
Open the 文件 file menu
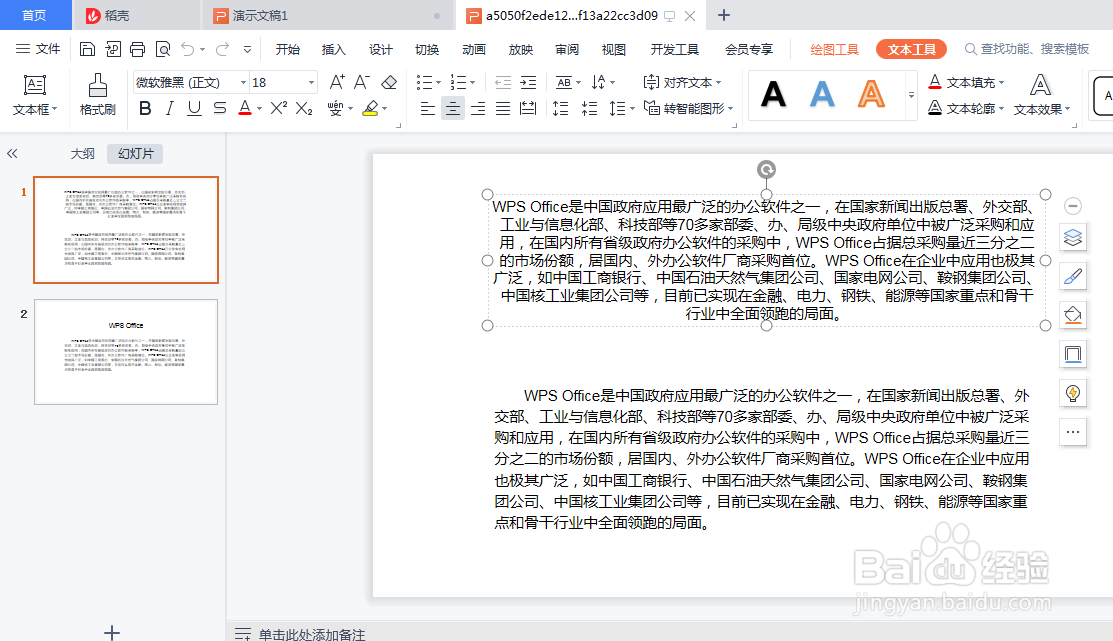(38, 49)
